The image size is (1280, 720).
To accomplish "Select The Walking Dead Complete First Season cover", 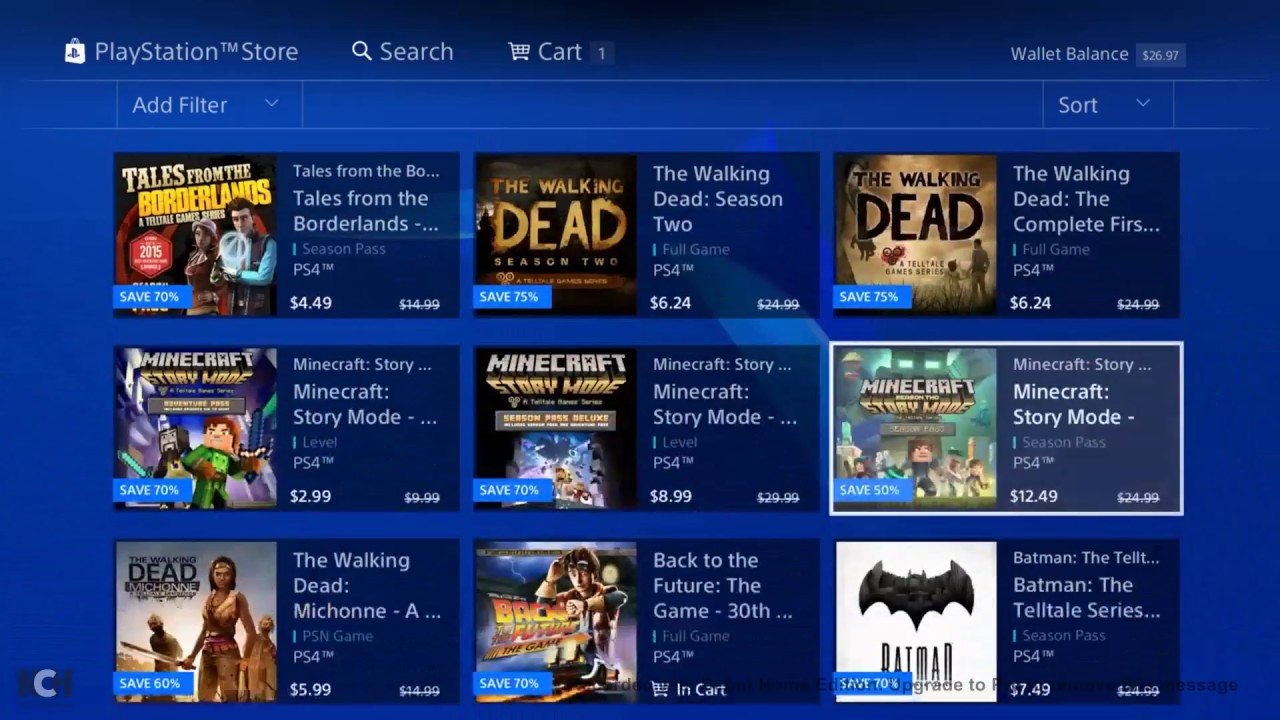I will tap(916, 235).
